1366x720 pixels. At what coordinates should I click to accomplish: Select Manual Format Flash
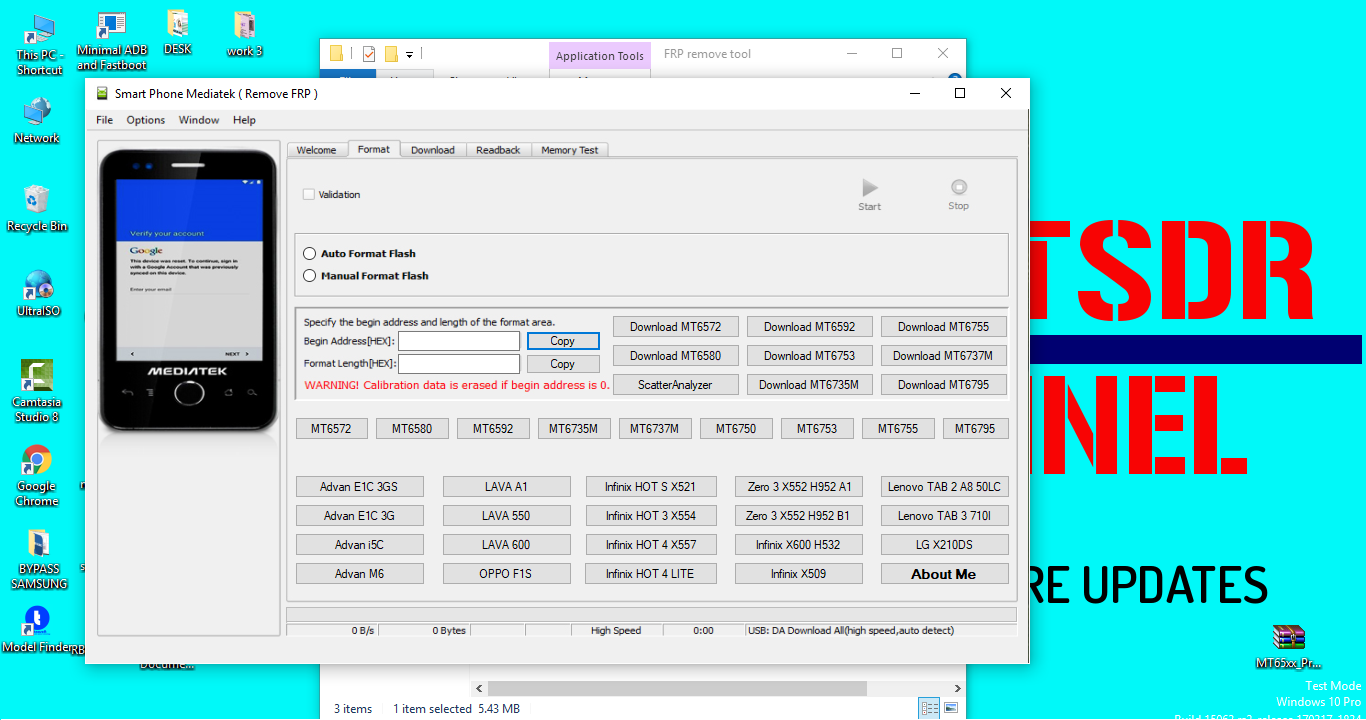point(310,275)
